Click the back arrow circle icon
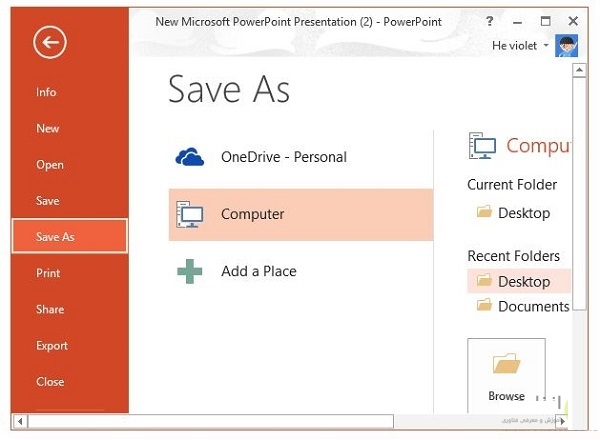Screen dimensions: 600x440 (47, 42)
